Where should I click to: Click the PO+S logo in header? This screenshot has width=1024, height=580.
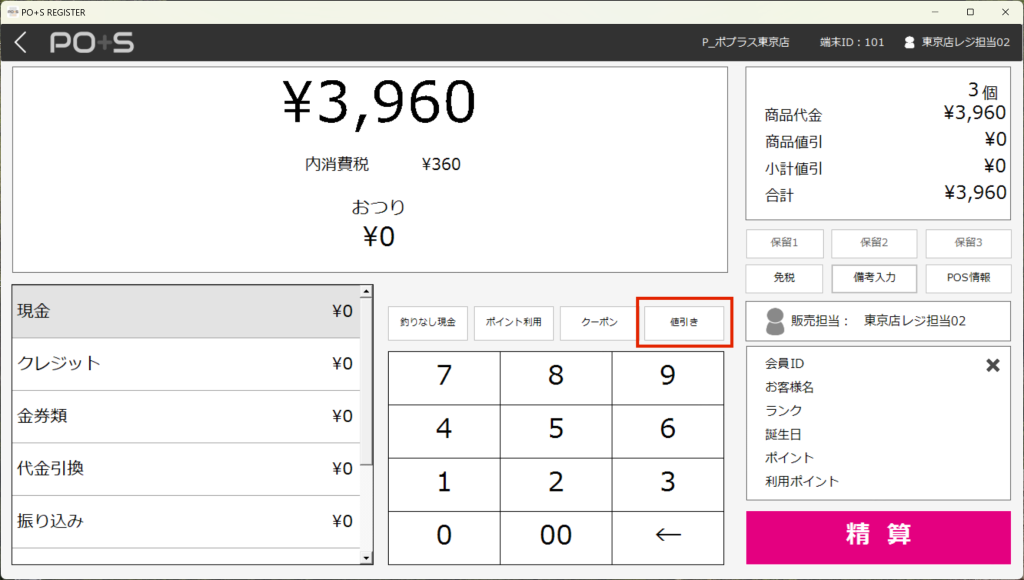click(x=92, y=42)
